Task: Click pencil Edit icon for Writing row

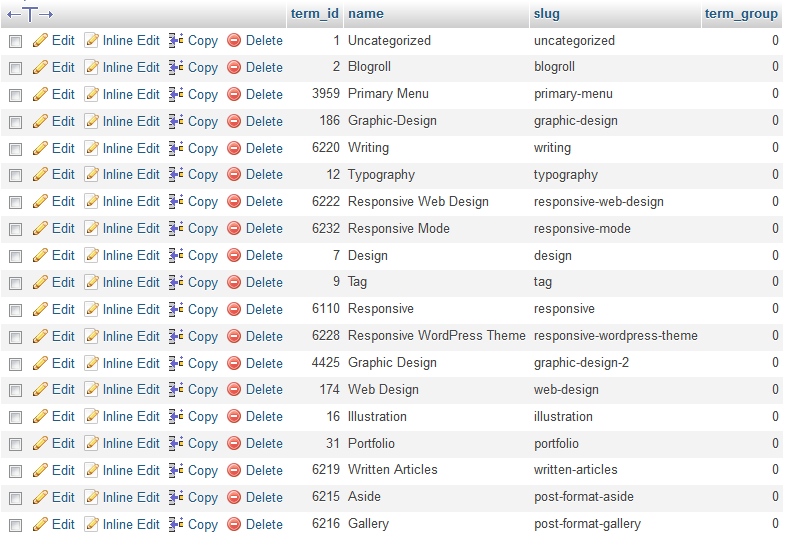Action: coord(40,148)
